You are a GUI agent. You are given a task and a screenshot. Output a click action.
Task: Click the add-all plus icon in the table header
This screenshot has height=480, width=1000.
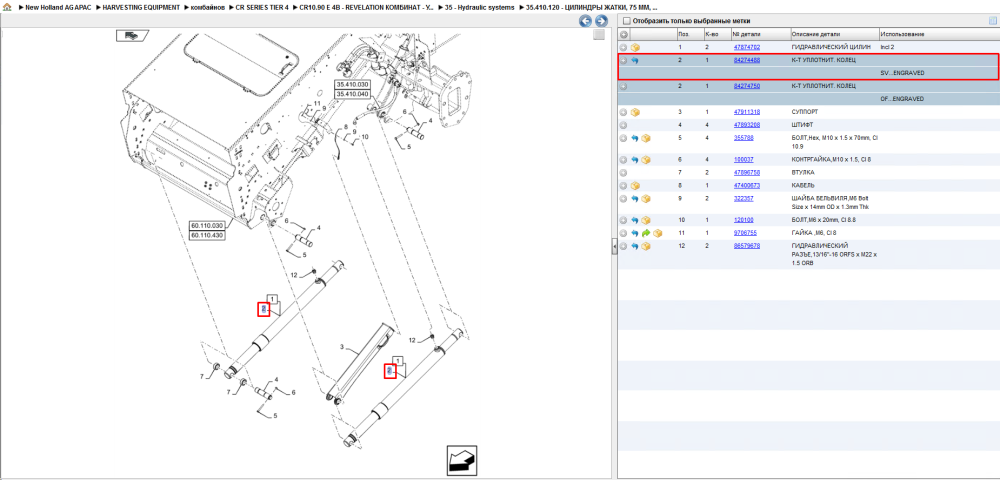pyautogui.click(x=624, y=34)
